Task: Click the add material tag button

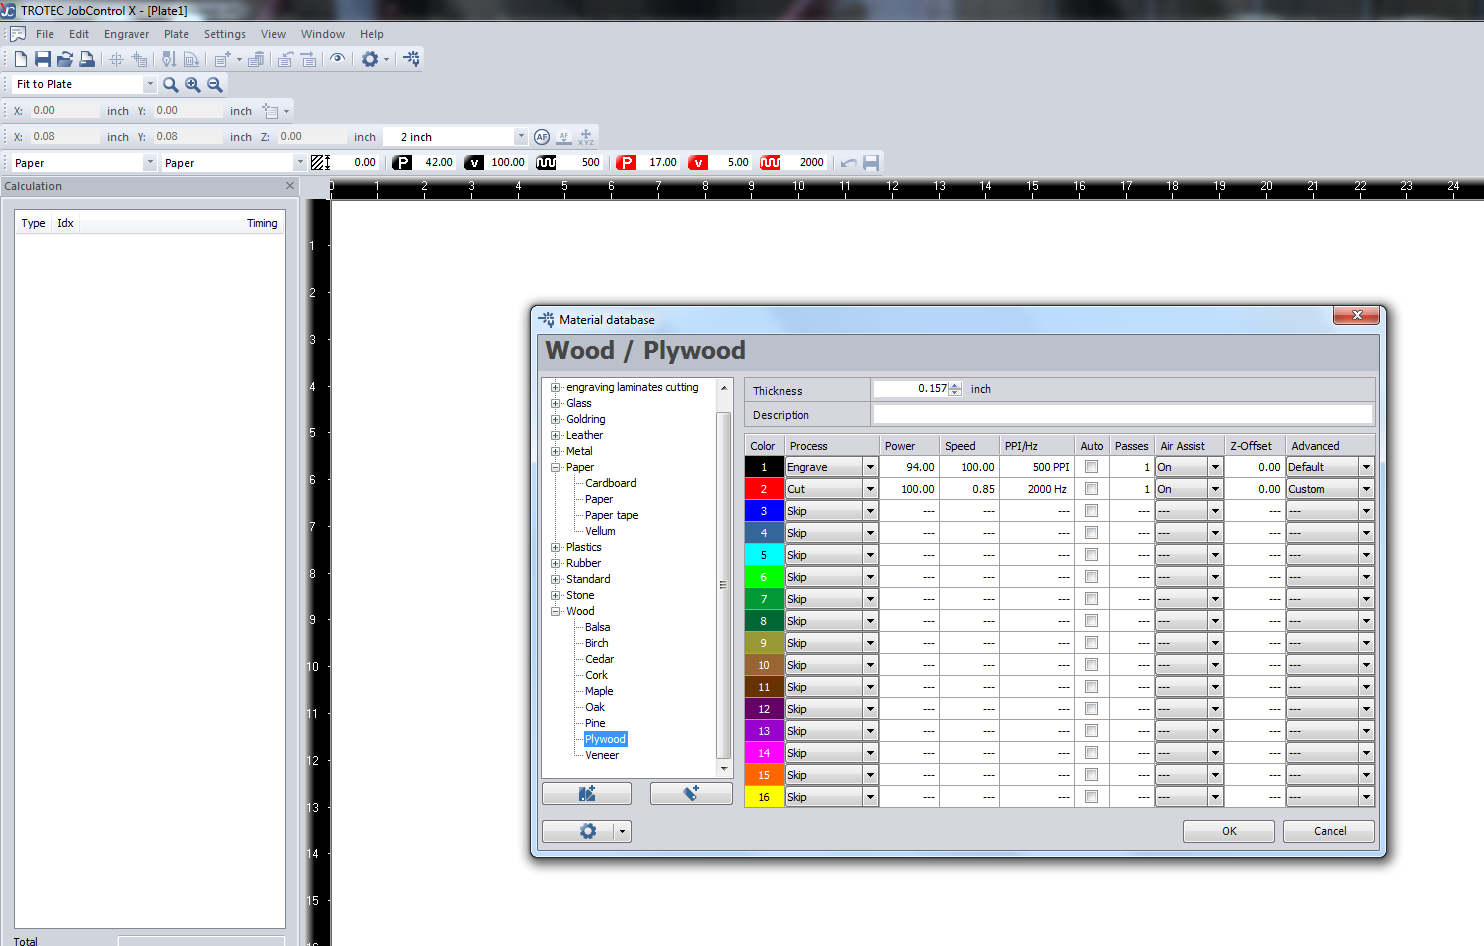Action: (x=691, y=793)
